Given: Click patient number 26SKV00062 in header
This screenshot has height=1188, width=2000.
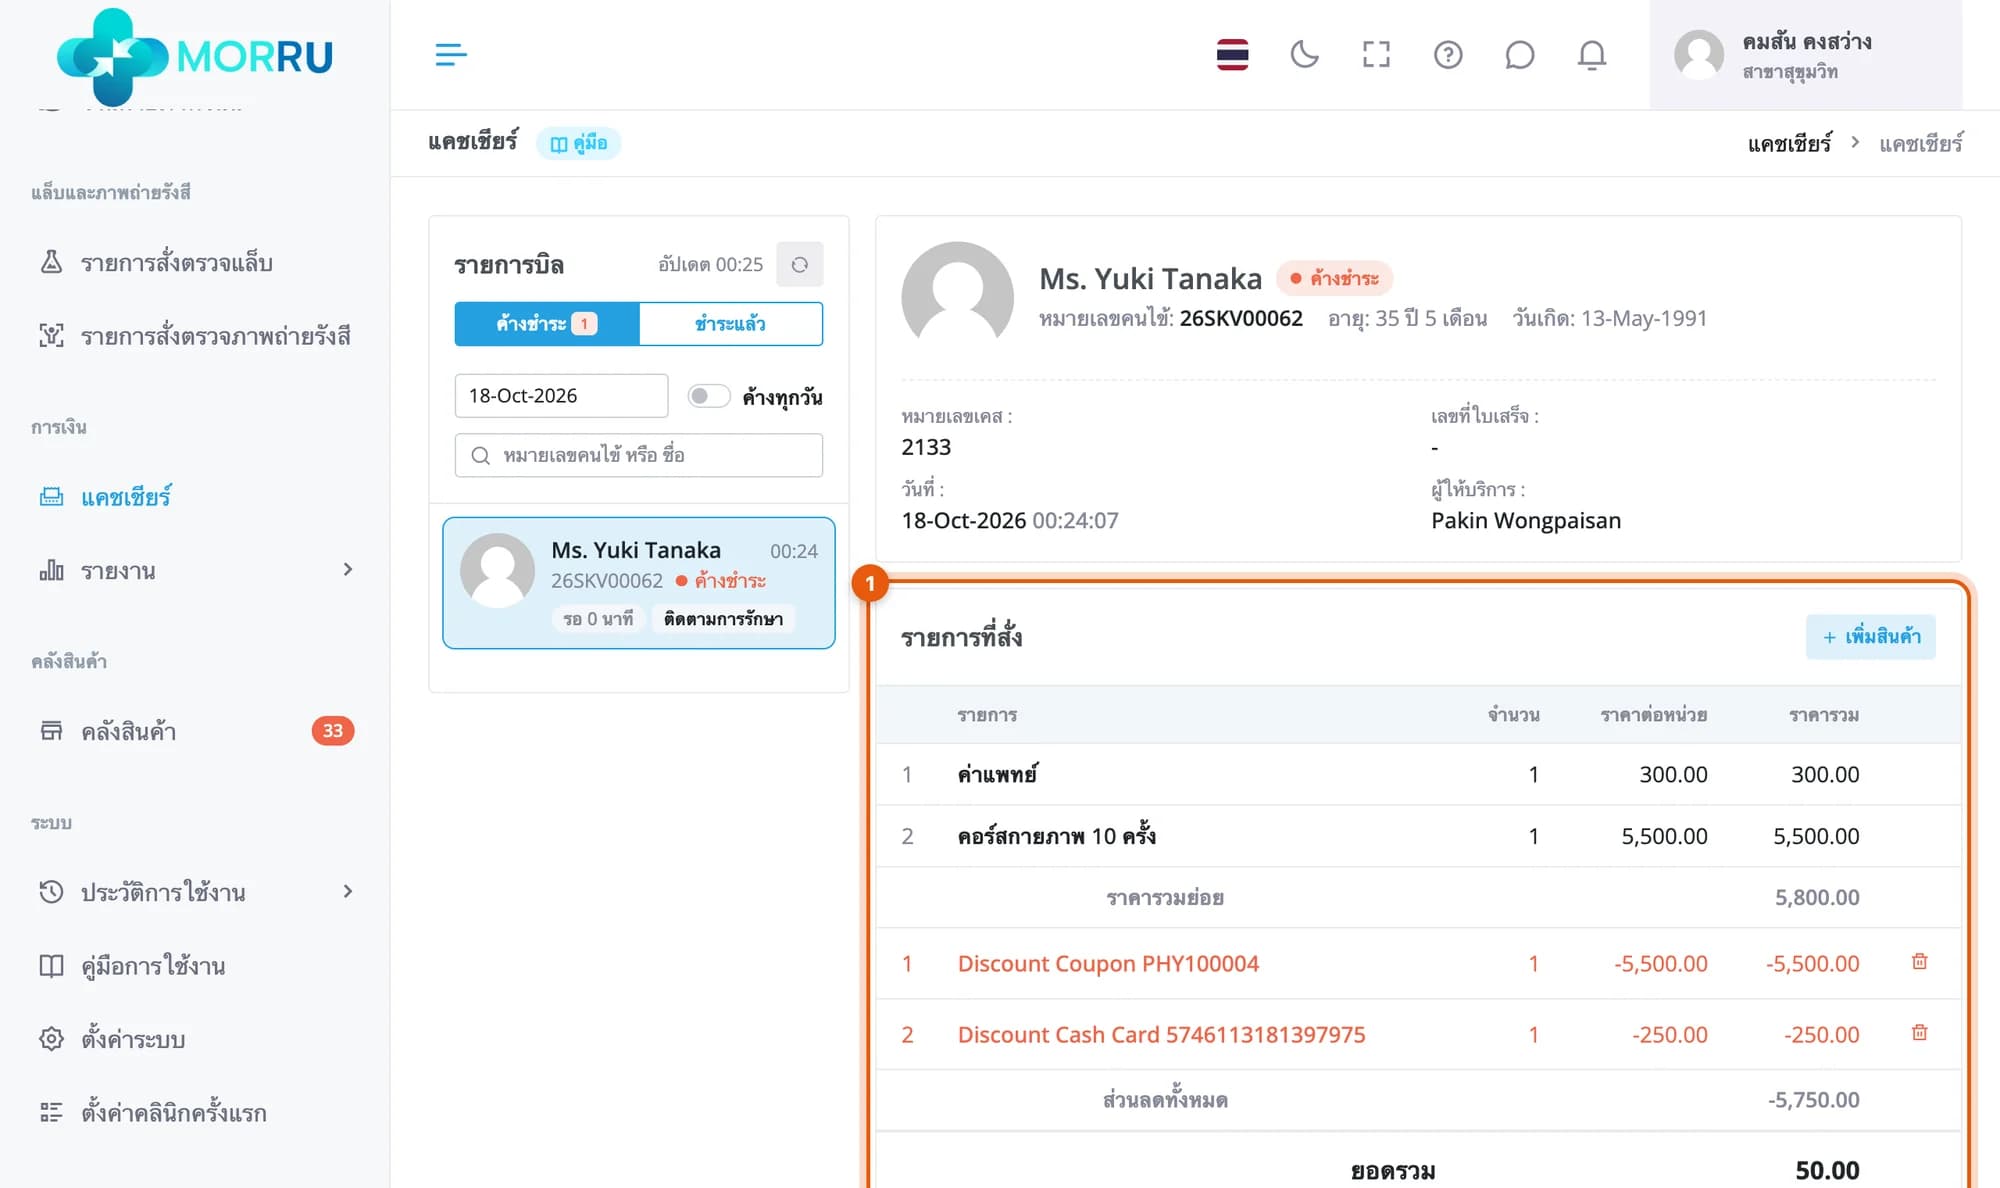Looking at the screenshot, I should pos(1241,318).
